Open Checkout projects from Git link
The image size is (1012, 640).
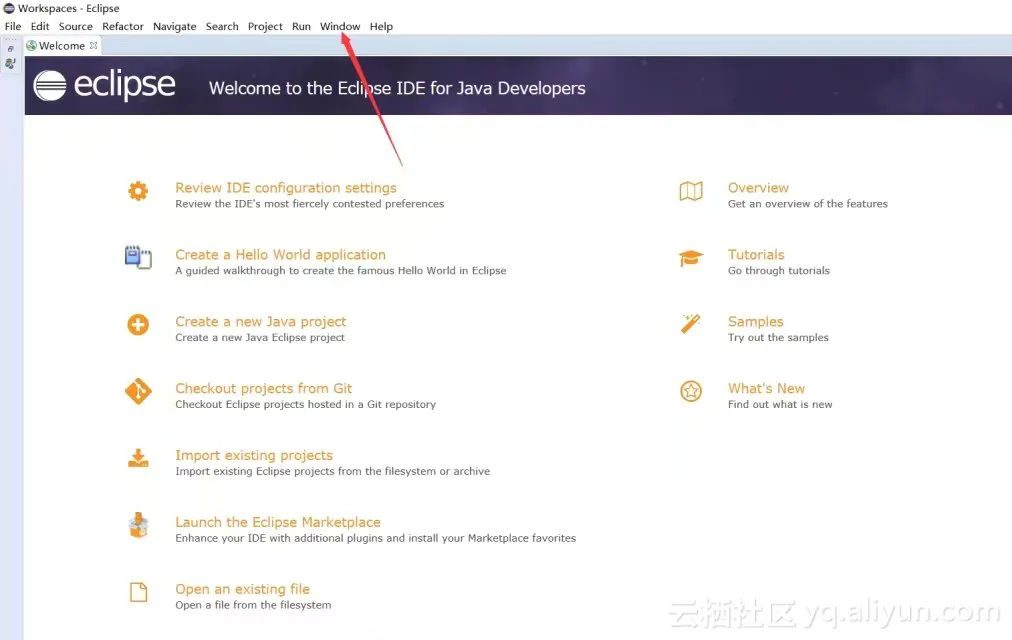click(263, 388)
